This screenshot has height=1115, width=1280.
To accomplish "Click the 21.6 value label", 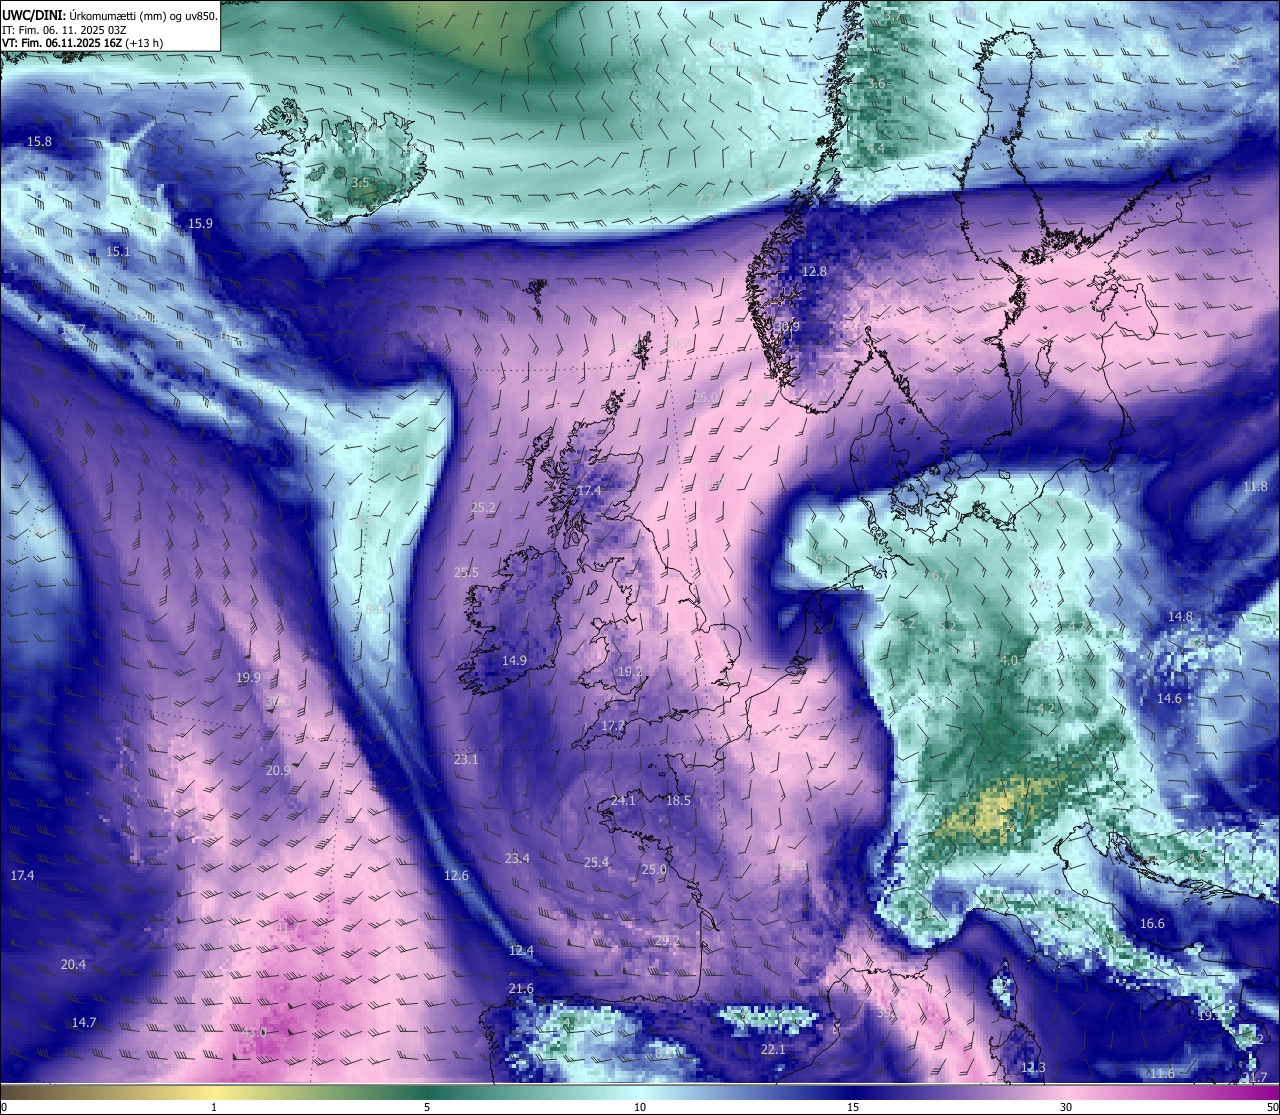I will [x=521, y=989].
